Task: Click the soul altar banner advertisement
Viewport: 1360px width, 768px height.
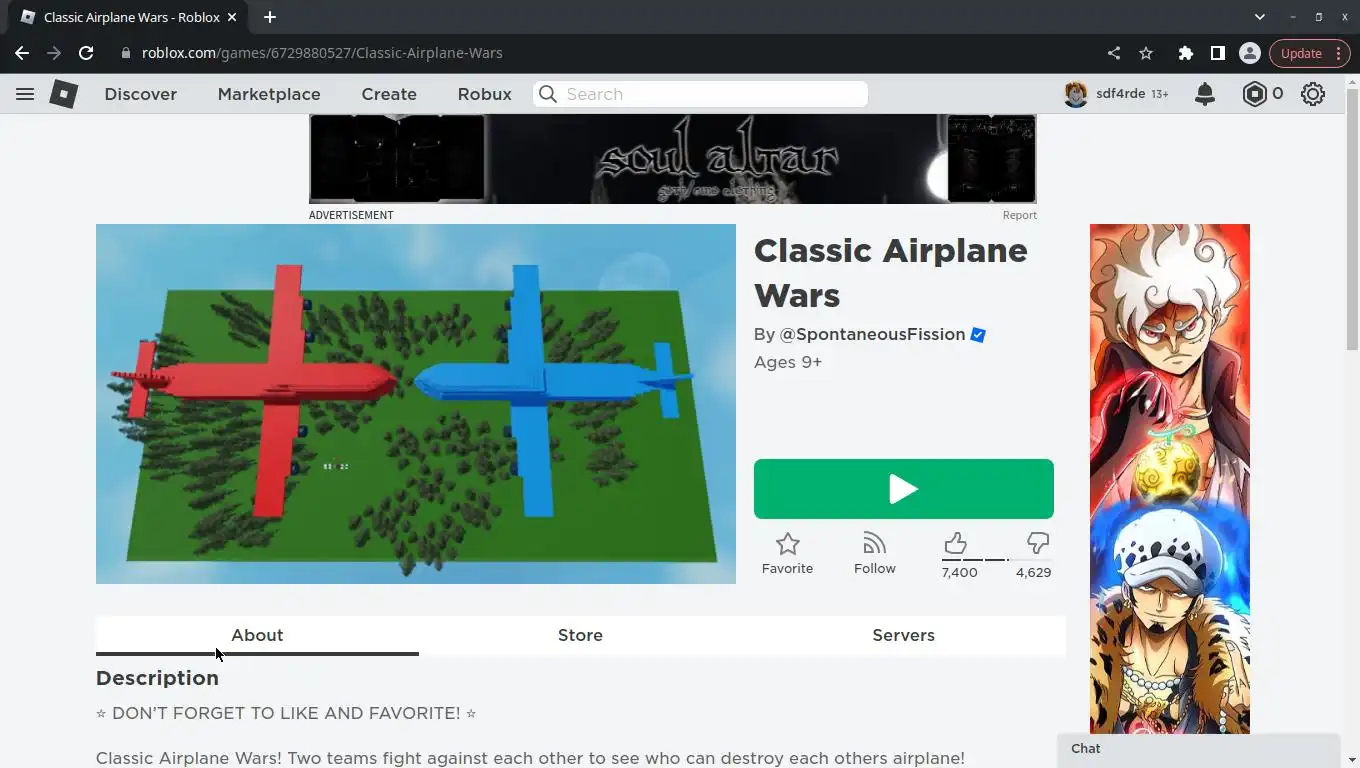Action: (672, 159)
